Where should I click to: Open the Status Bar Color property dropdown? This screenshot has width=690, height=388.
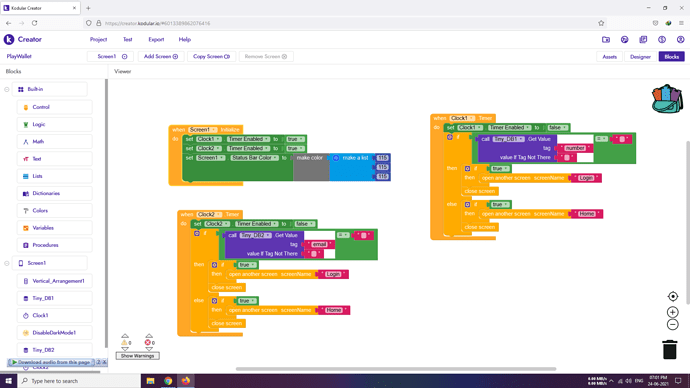(255, 157)
